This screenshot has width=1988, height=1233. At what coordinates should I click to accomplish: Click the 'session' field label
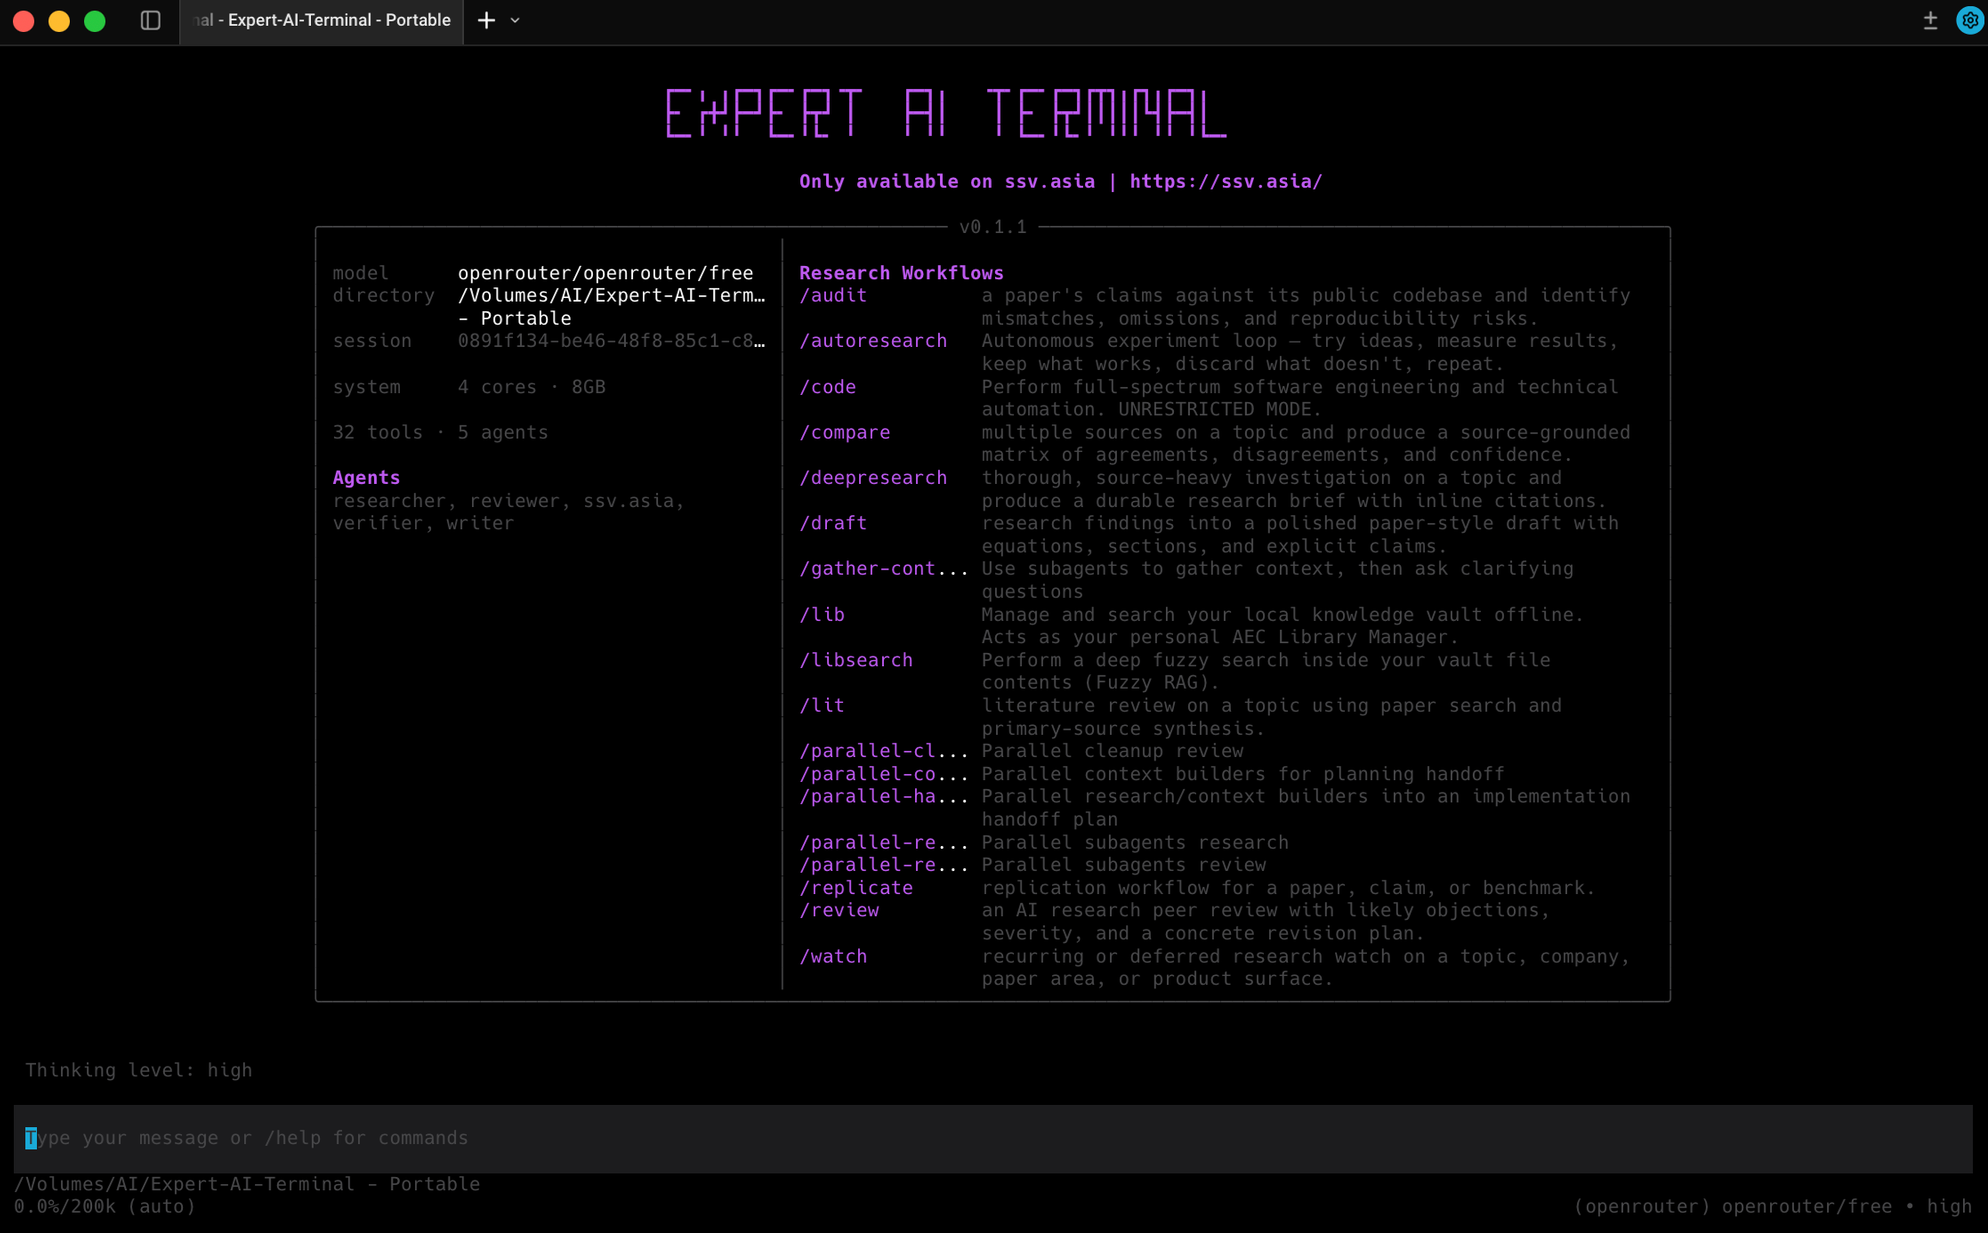pyautogui.click(x=372, y=341)
